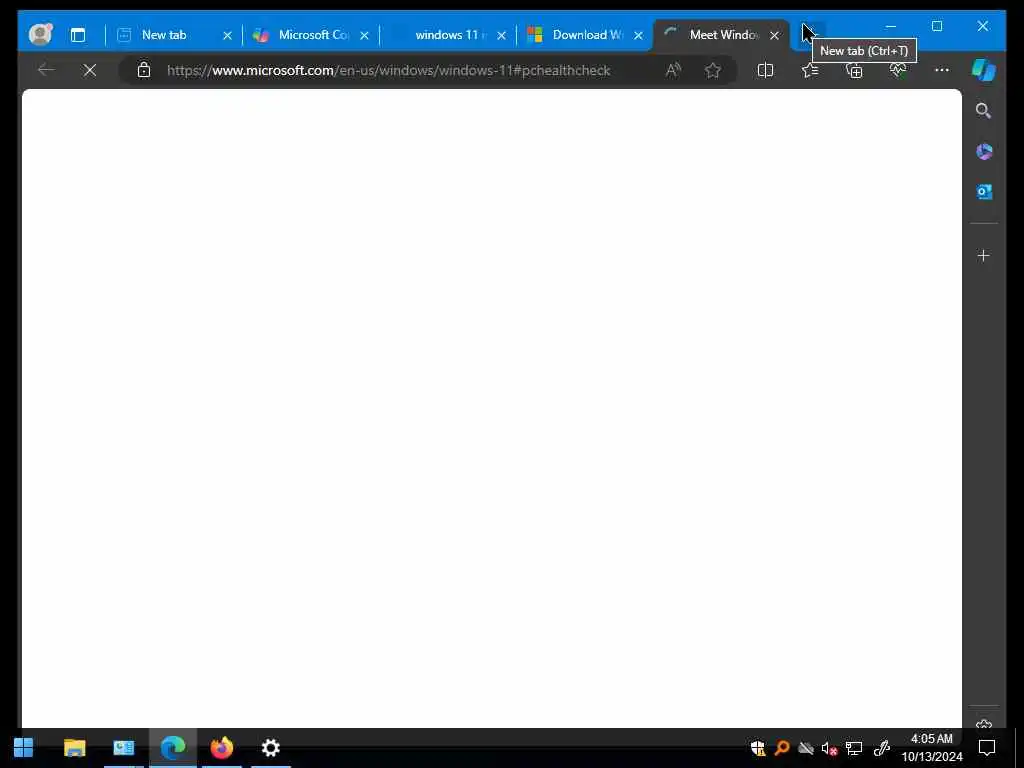This screenshot has width=1024, height=768.
Task: Add a sidebar app with plus
Action: [x=984, y=255]
